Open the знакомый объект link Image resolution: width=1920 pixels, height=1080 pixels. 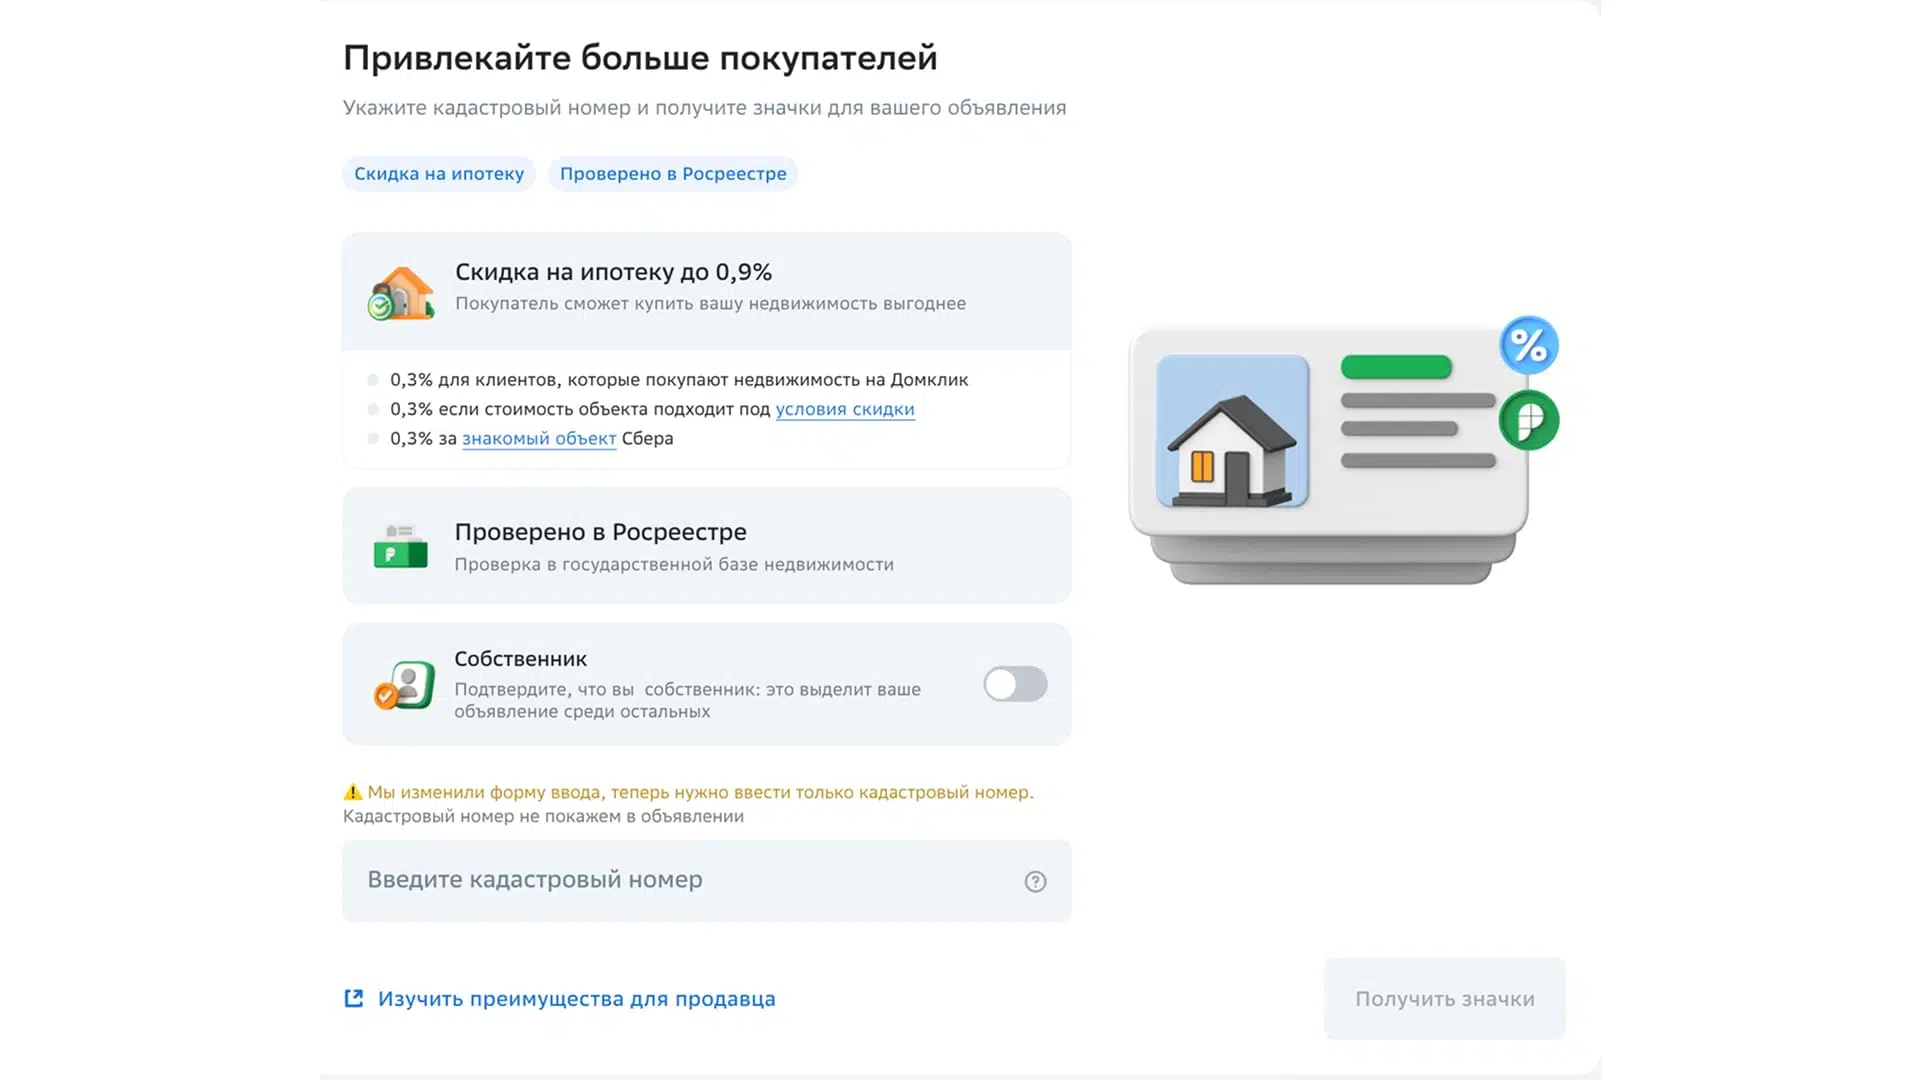point(539,438)
